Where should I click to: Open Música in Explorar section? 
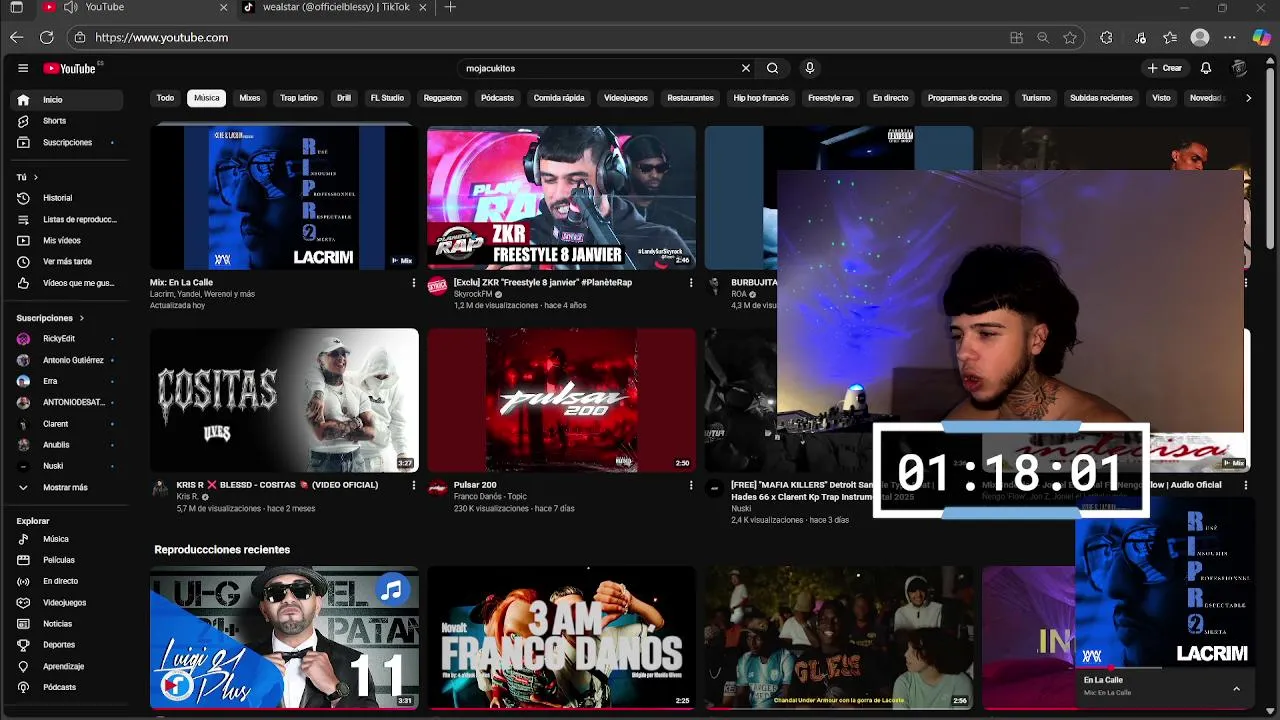tap(67, 539)
